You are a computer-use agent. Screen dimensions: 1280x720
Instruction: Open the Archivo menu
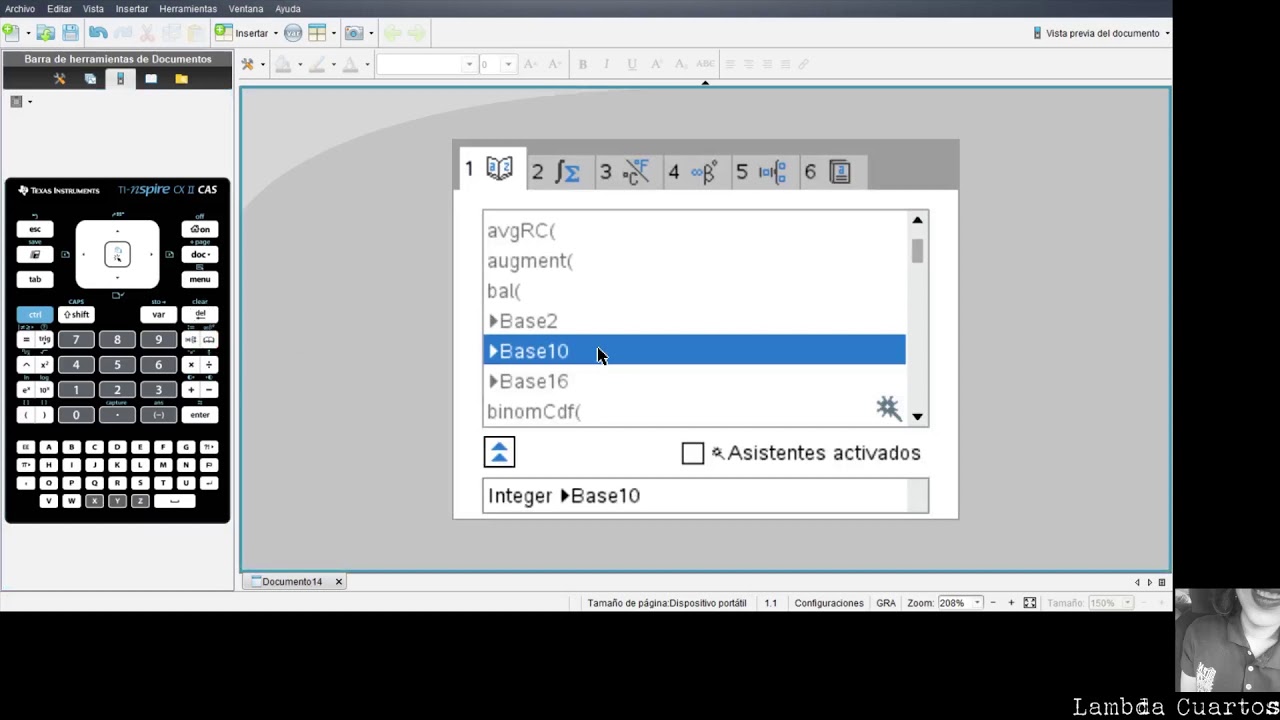tap(20, 9)
